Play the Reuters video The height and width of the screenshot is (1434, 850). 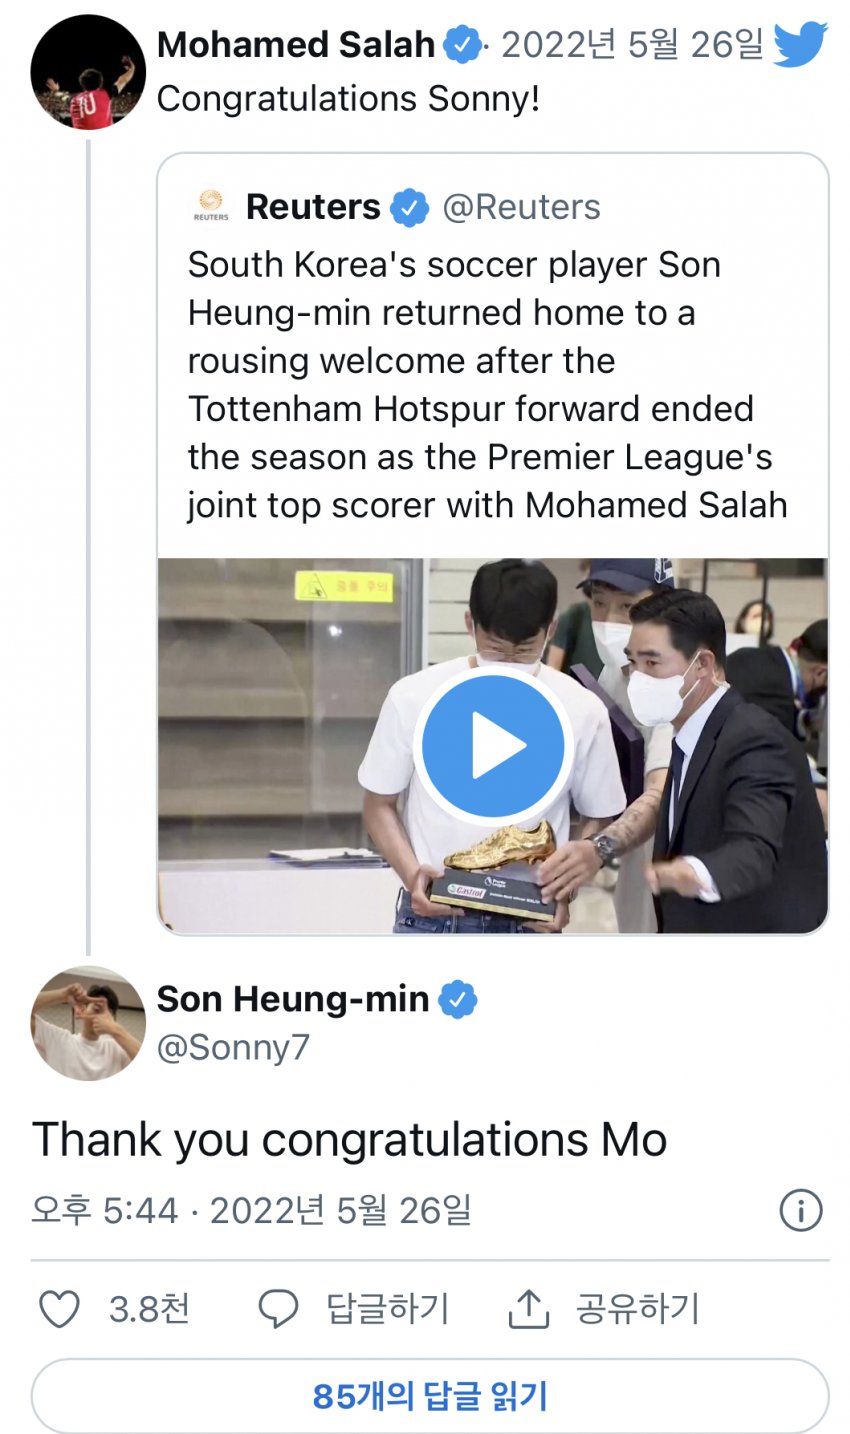coord(492,745)
